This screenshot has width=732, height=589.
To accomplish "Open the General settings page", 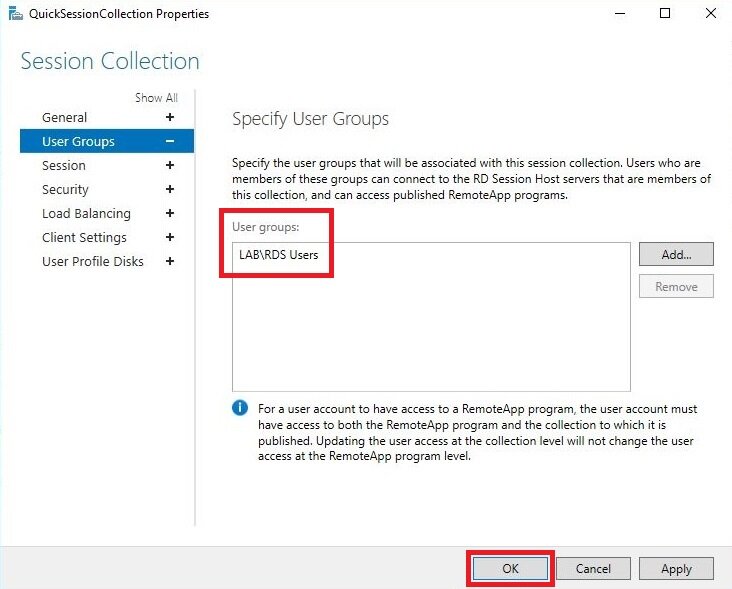I will [64, 118].
